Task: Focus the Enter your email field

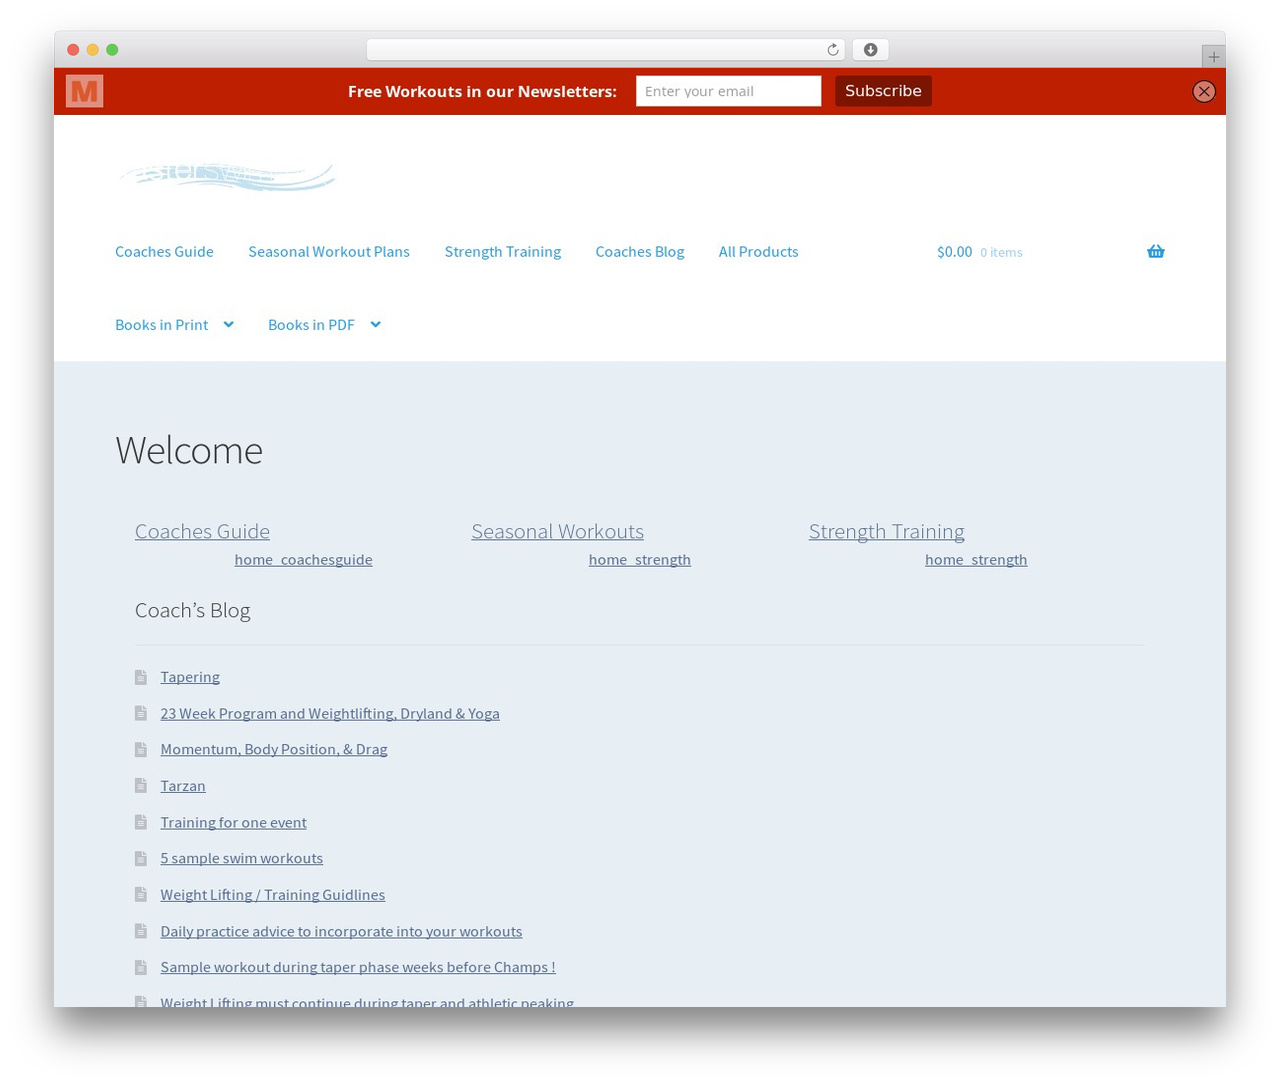Action: coord(728,91)
